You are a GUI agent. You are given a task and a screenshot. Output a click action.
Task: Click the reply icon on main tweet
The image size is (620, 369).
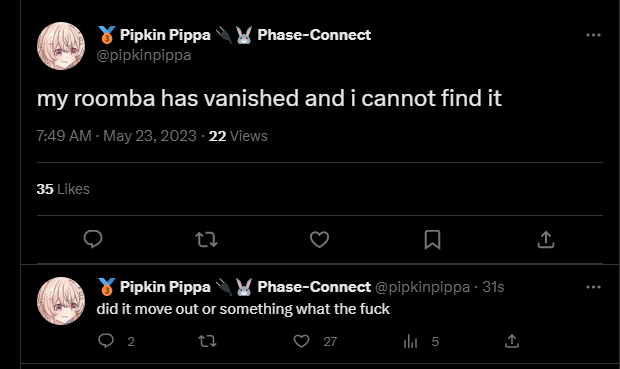coord(93,239)
